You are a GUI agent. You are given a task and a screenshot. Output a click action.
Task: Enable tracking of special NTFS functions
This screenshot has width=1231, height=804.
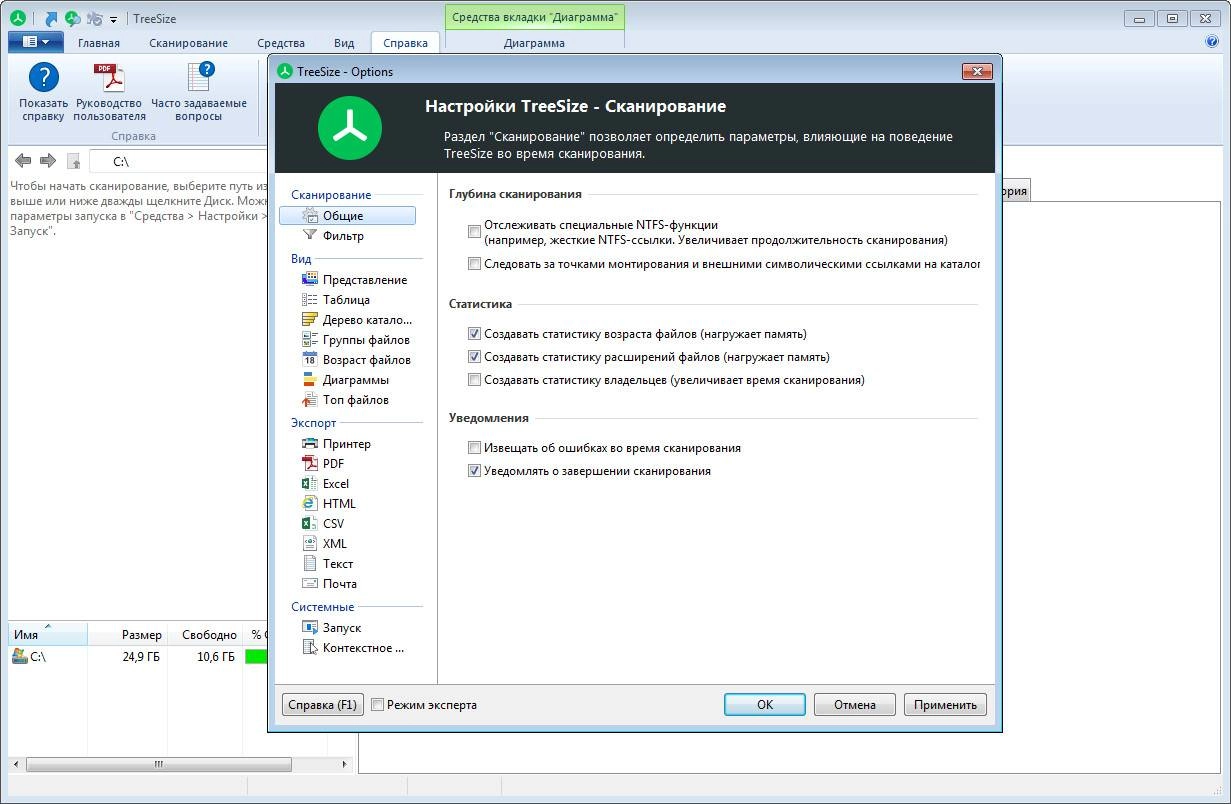tap(475, 232)
